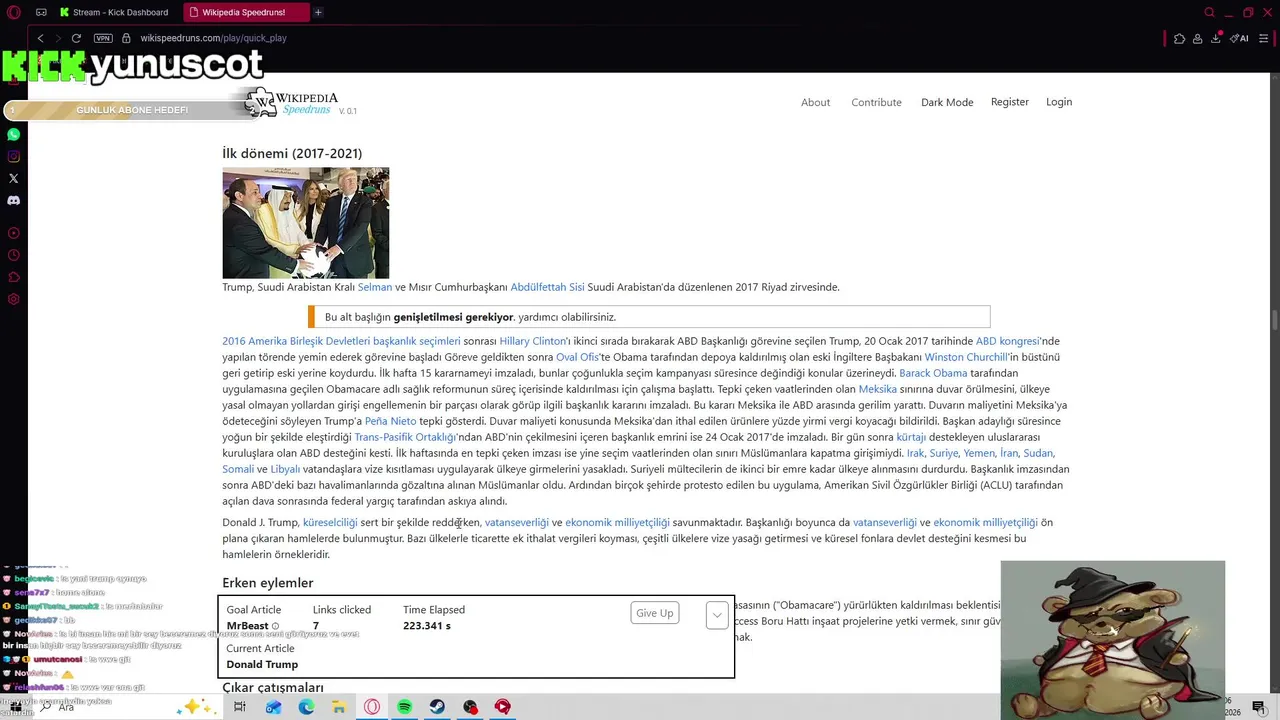
Task: Follow the Abdülfettah Sisi link
Action: [x=547, y=287]
